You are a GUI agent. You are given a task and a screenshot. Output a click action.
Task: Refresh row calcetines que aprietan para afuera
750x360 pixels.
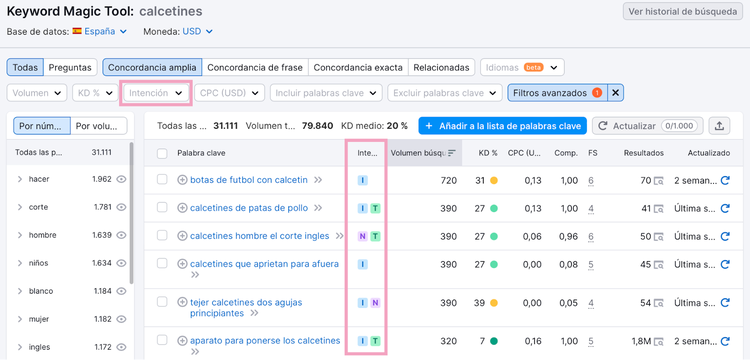(x=725, y=264)
